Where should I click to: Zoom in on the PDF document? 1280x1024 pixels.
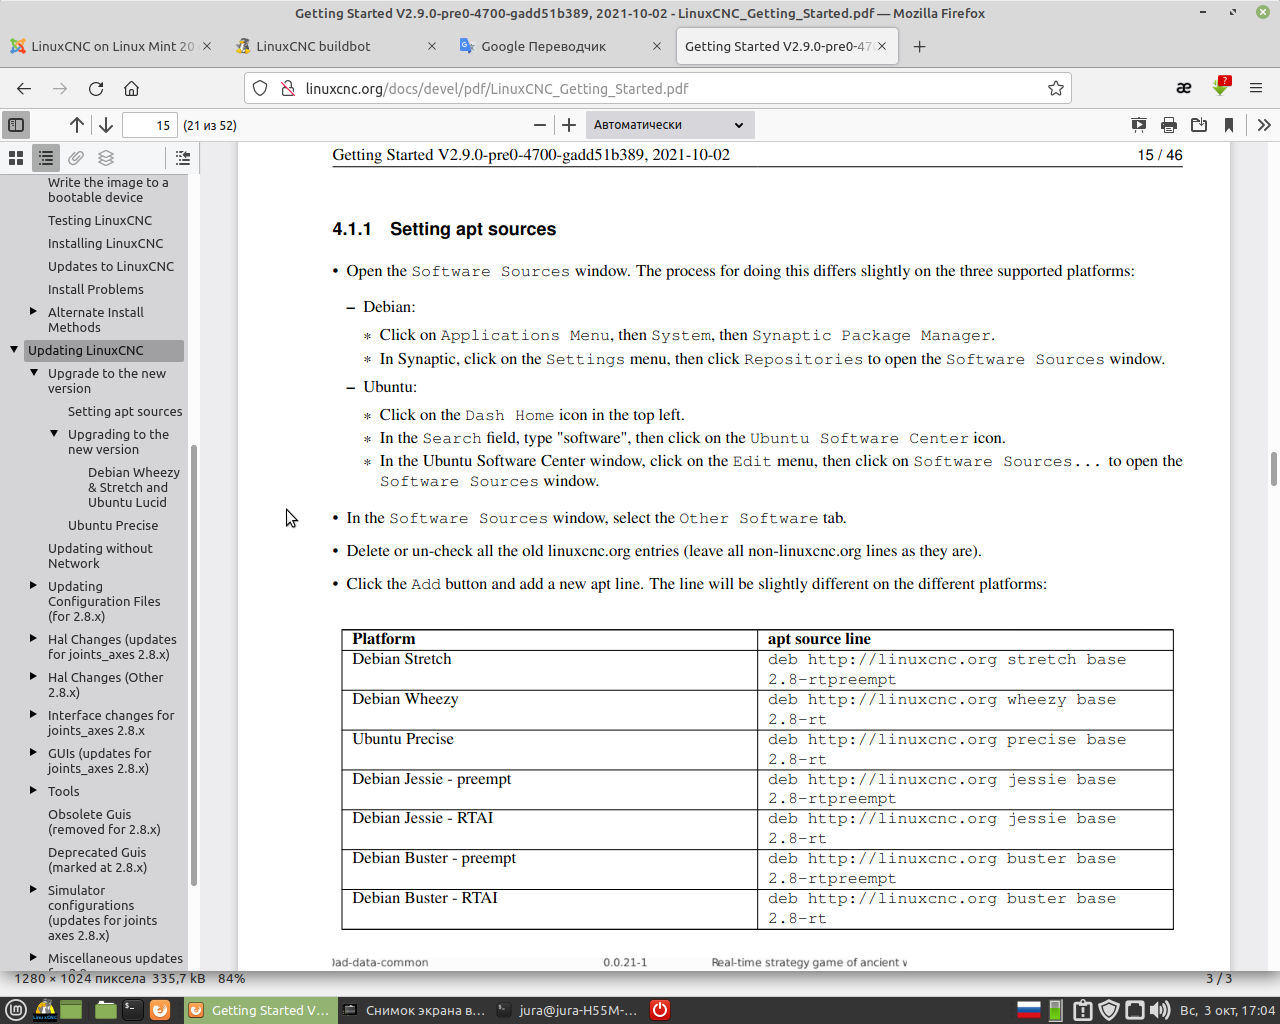[569, 125]
